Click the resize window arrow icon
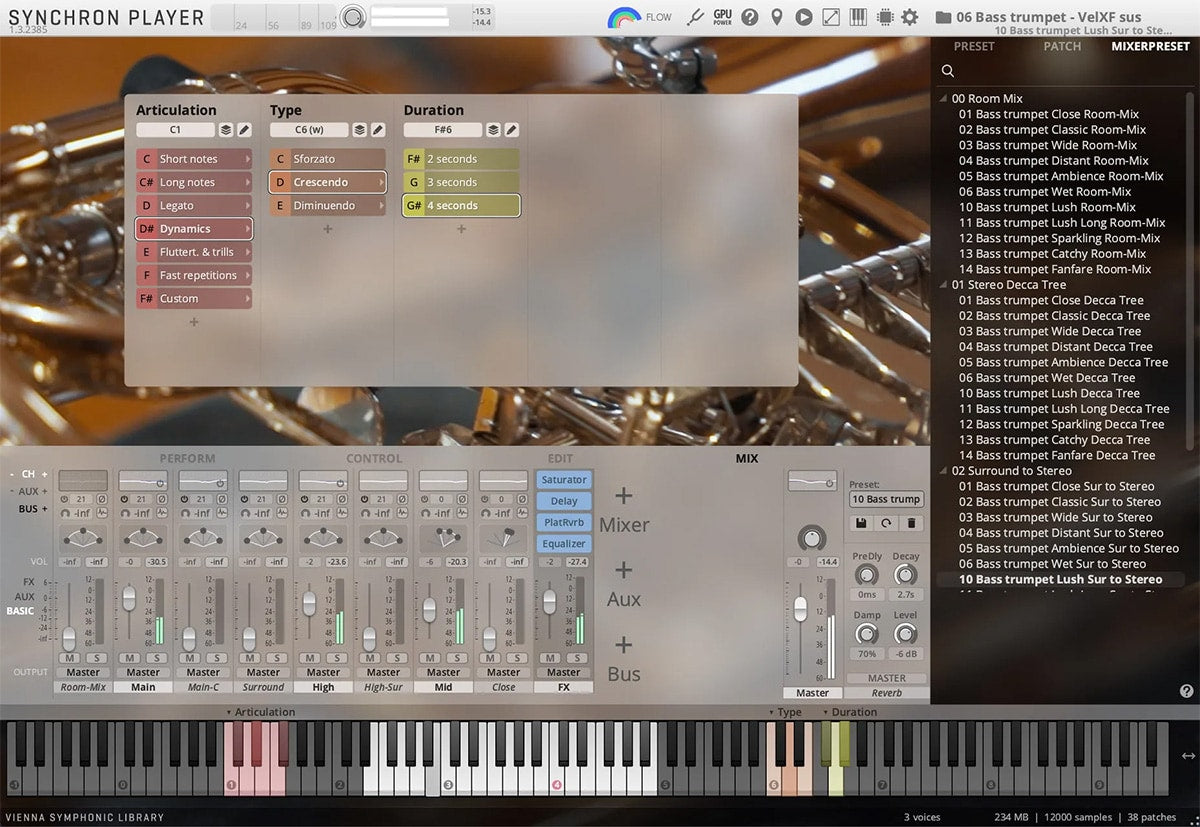 830,17
